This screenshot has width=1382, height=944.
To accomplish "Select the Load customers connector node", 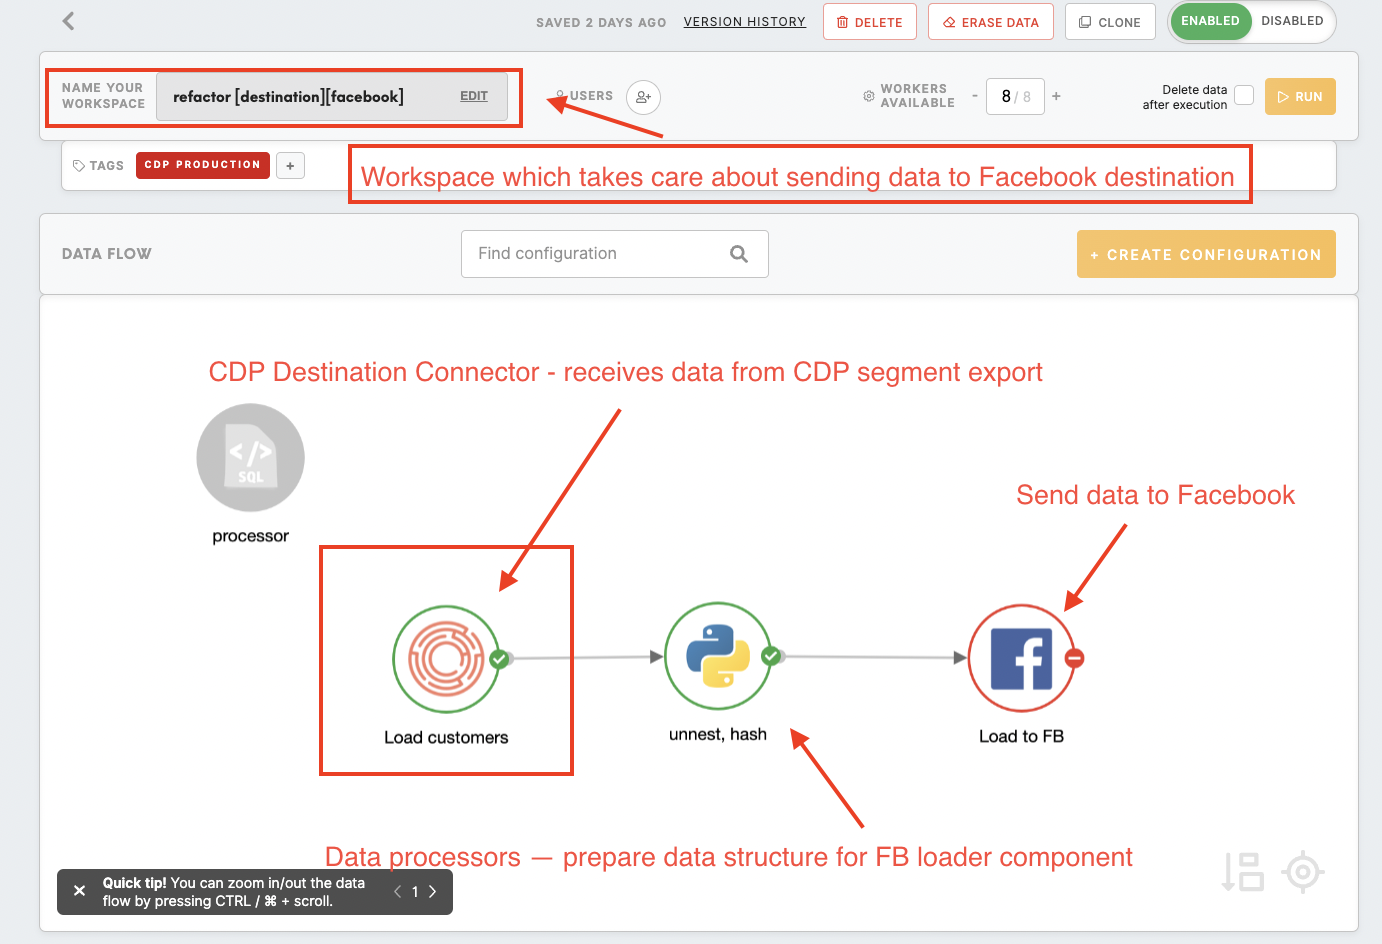I will [446, 658].
